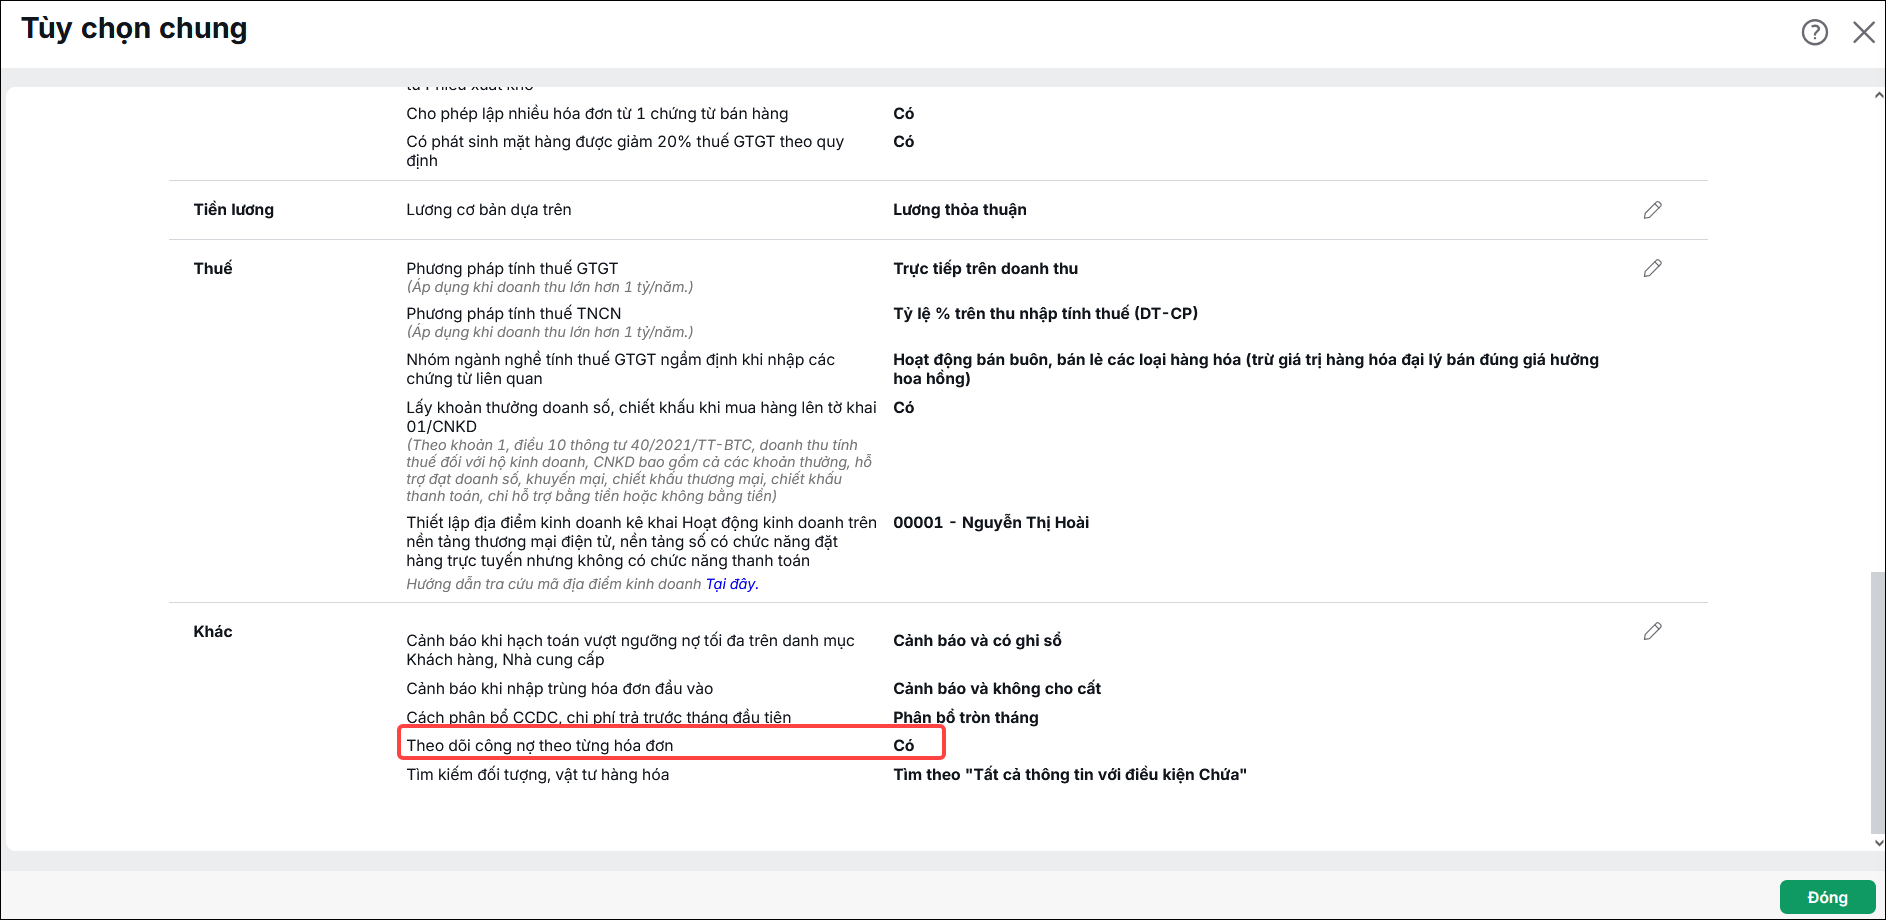The height and width of the screenshot is (920, 1886).
Task: Click the Lương thỏa thuận value
Action: (x=960, y=210)
